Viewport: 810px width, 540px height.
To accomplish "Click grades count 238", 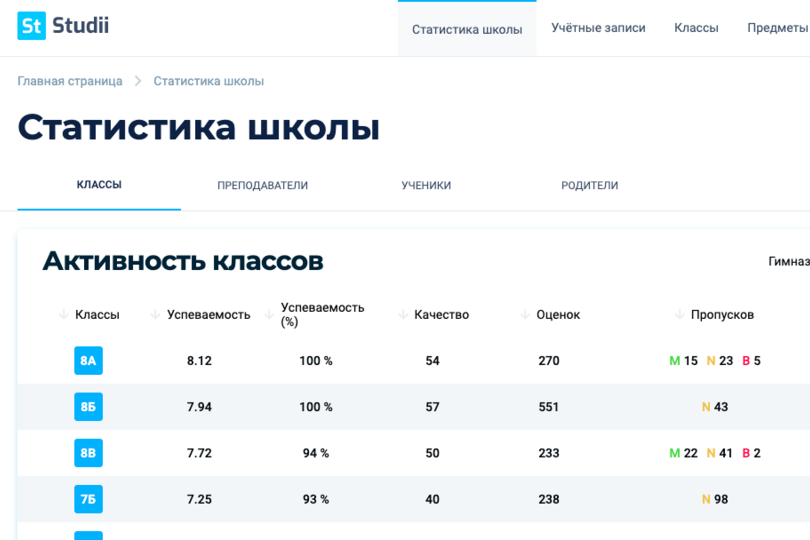I will [x=549, y=499].
